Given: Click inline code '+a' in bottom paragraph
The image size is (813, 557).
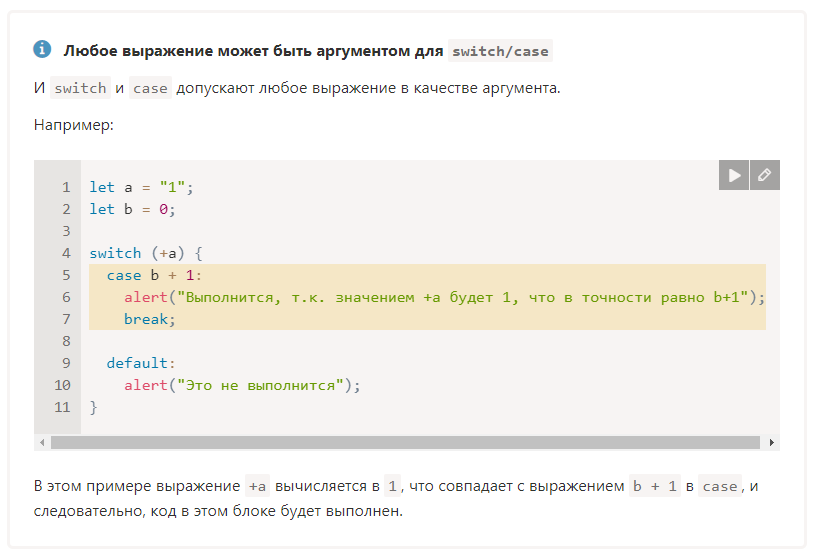Looking at the screenshot, I should point(257,486).
